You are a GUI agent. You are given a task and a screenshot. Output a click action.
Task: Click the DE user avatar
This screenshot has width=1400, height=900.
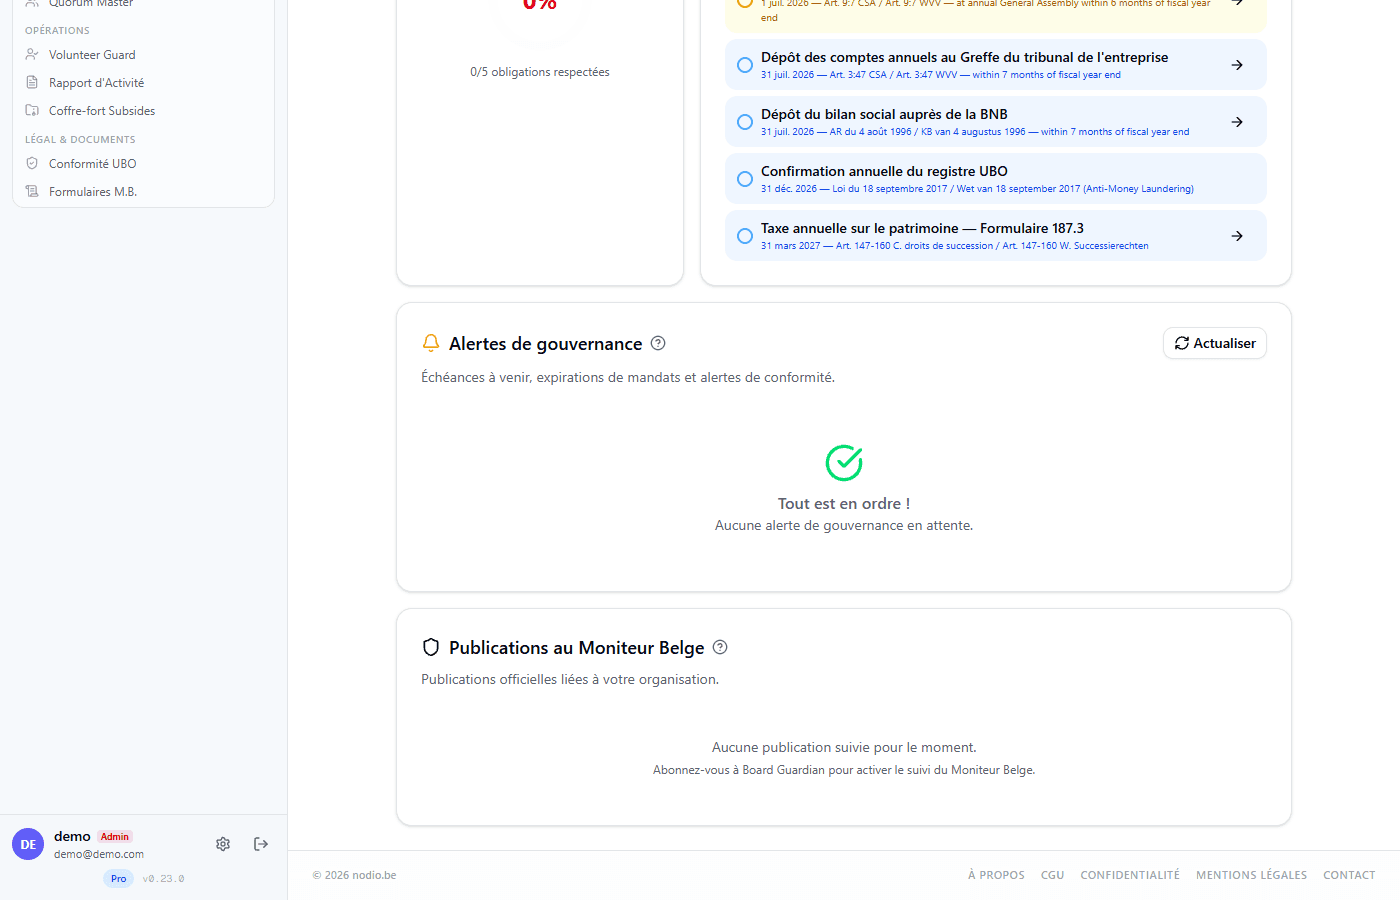[28, 844]
